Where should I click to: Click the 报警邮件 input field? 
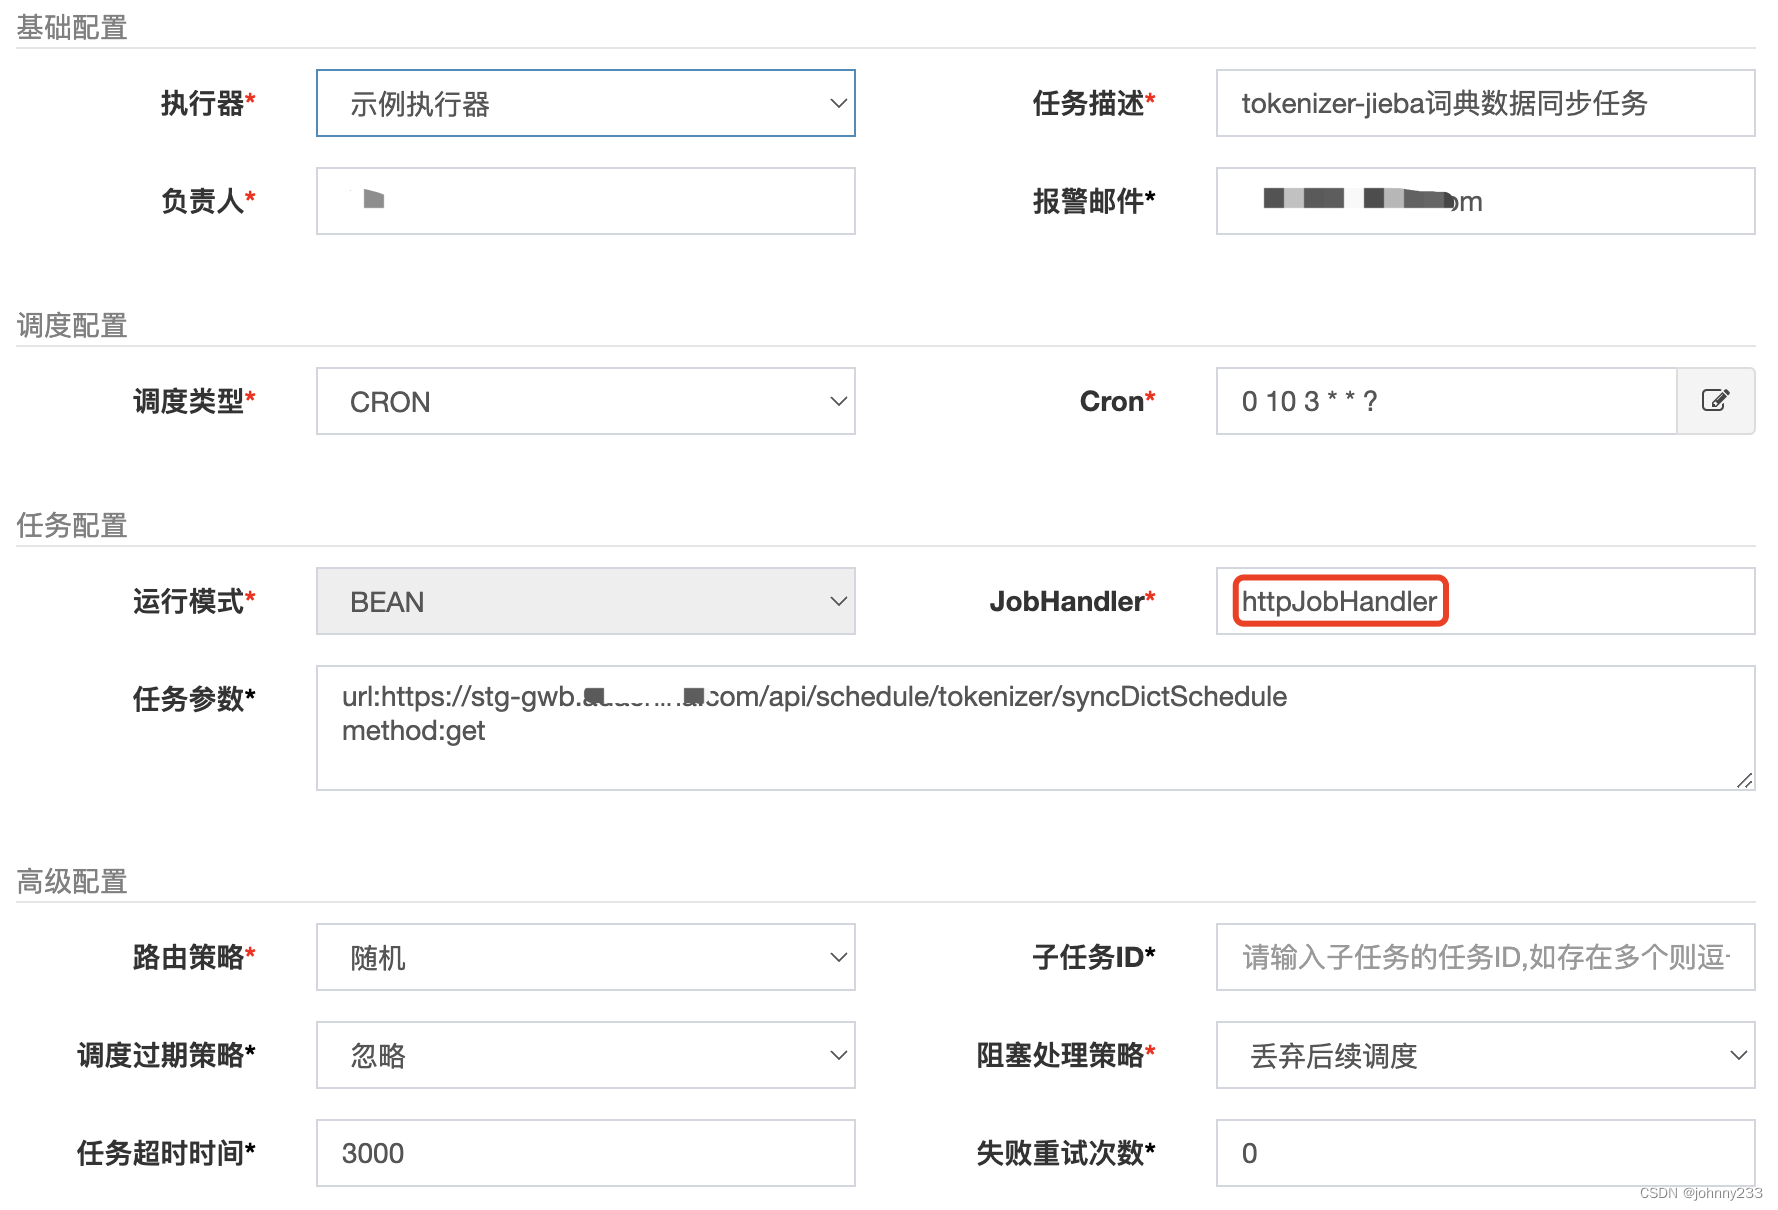pos(1486,201)
